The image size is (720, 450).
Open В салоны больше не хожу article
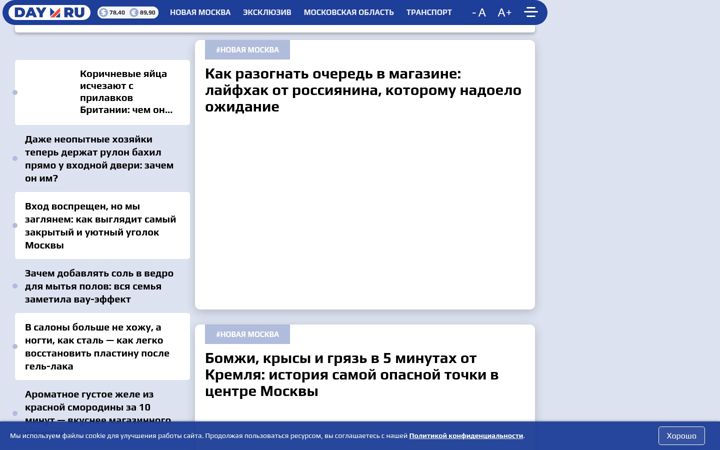pos(97,347)
